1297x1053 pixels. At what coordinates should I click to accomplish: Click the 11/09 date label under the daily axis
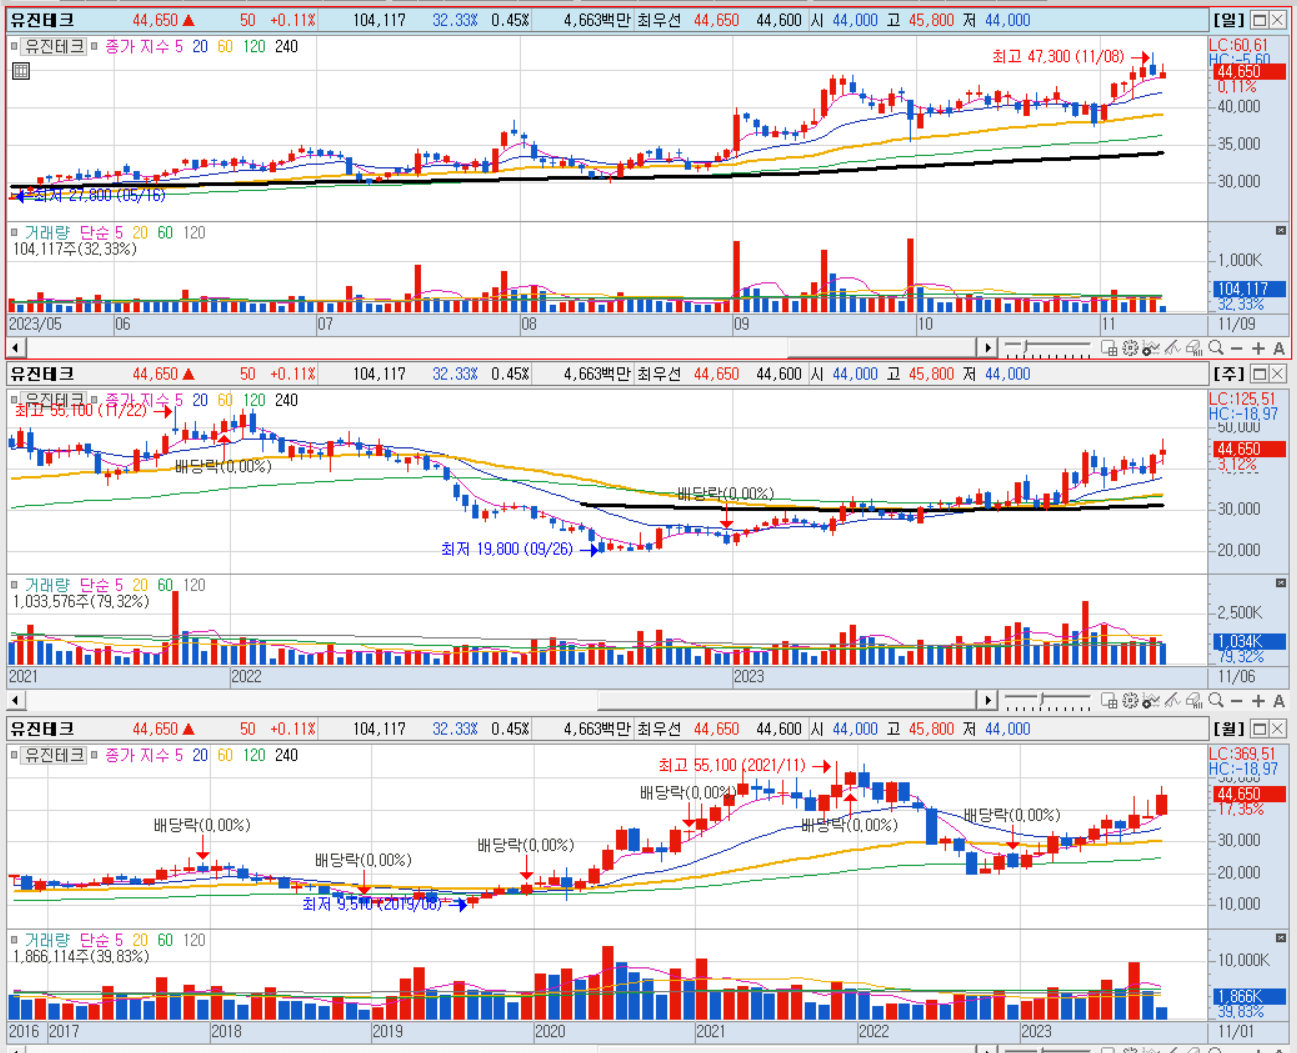click(1237, 324)
